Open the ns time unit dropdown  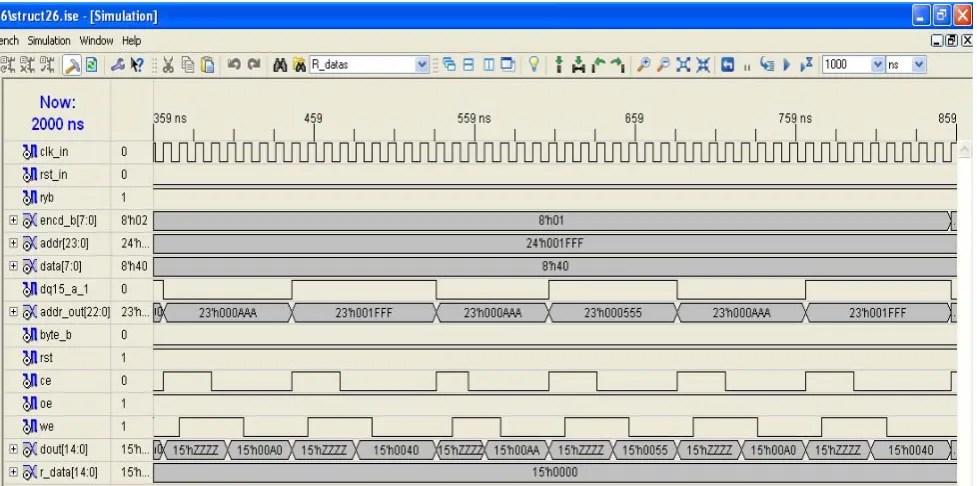(919, 64)
